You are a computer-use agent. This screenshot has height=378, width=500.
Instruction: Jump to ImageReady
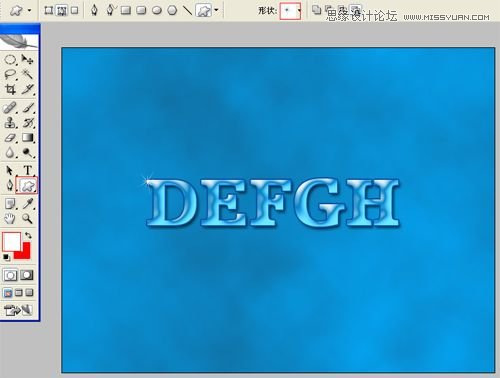point(18,310)
